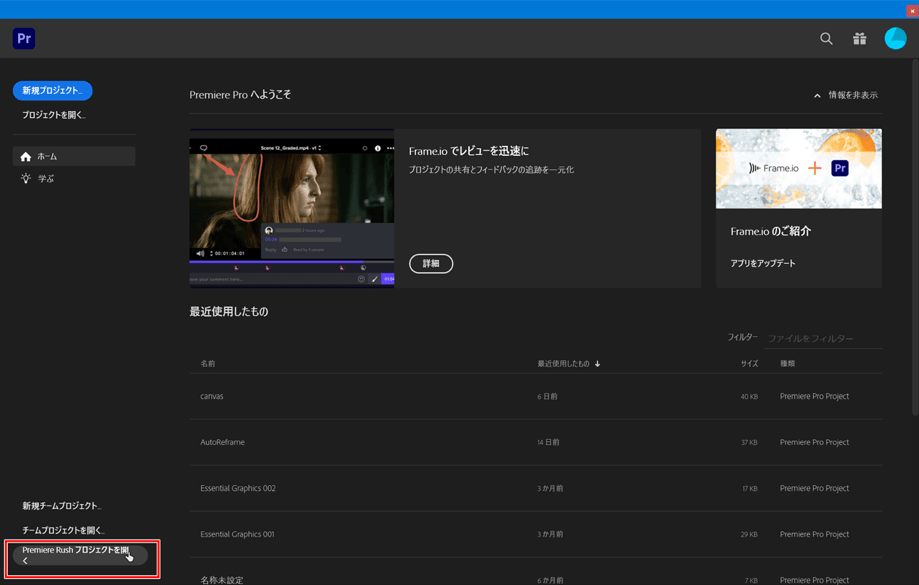Sort by 種類 column header
The height and width of the screenshot is (585, 919).
[x=787, y=363]
